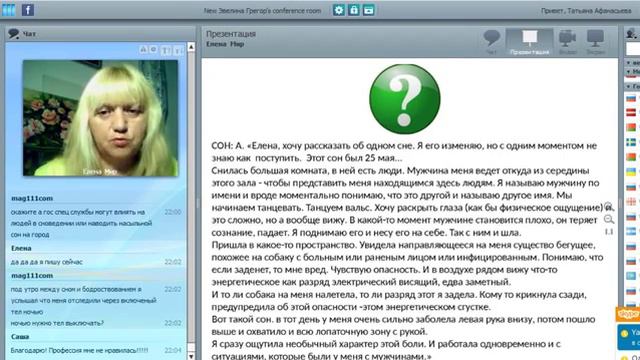Select the participant with the Latvia flag

coord(631,112)
